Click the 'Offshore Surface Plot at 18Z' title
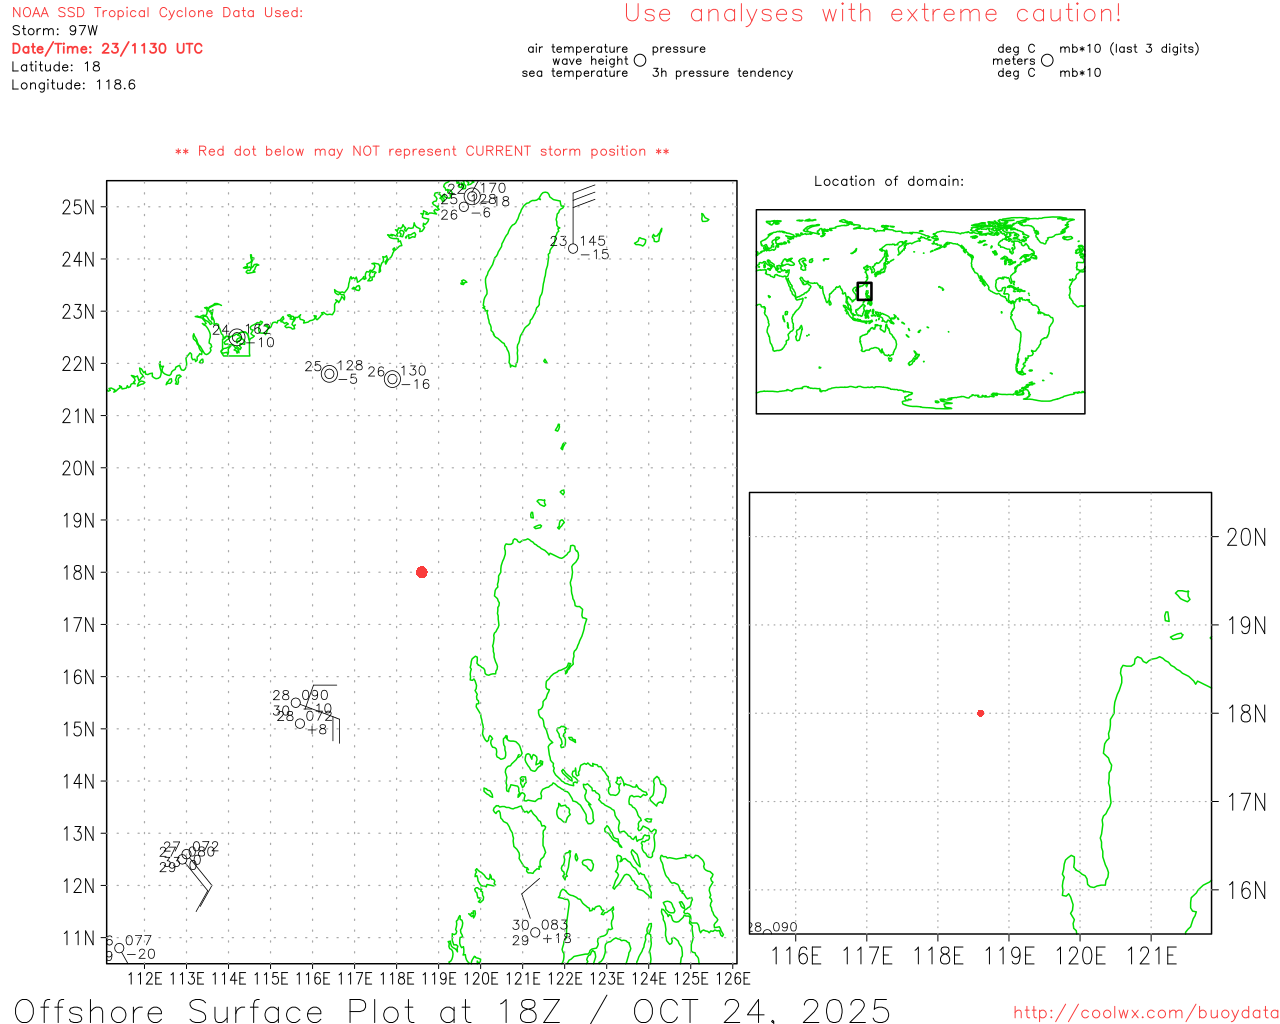Screen dimensions: 1280x1024 [452, 1010]
